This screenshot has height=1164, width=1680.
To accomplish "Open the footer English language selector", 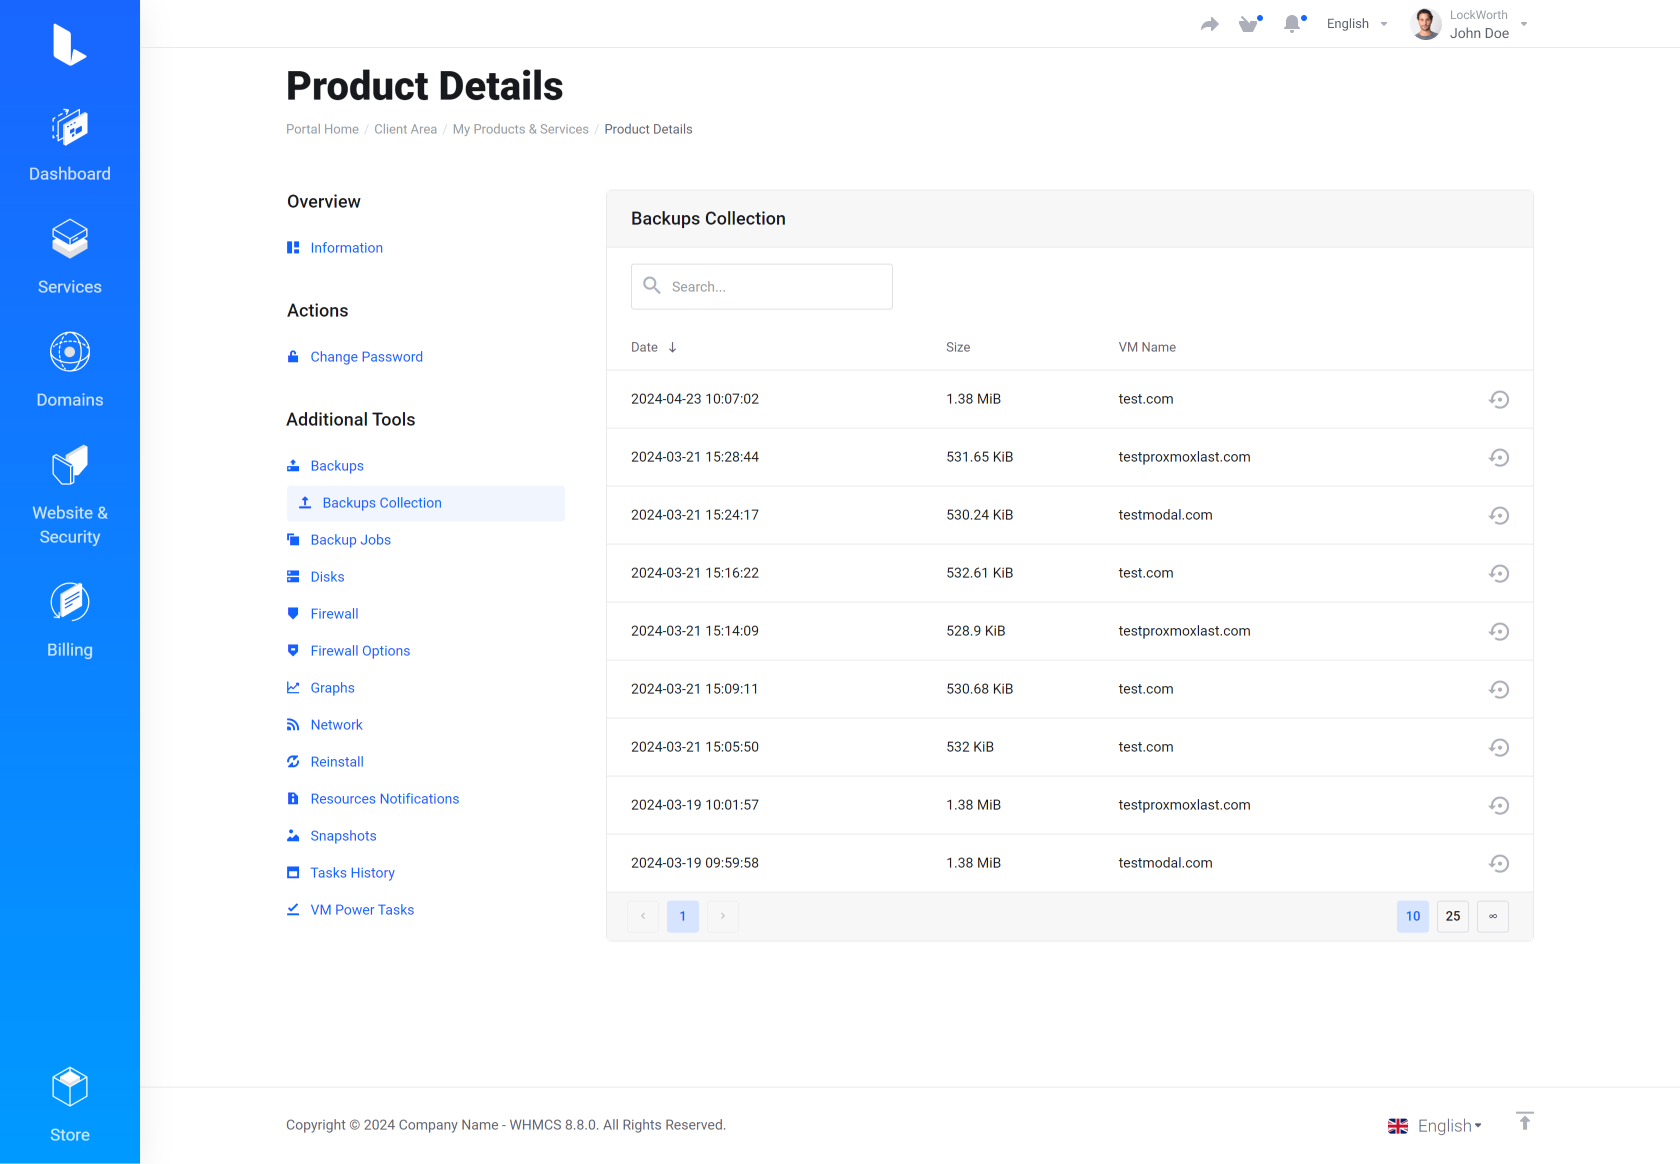I will pos(1450,1126).
